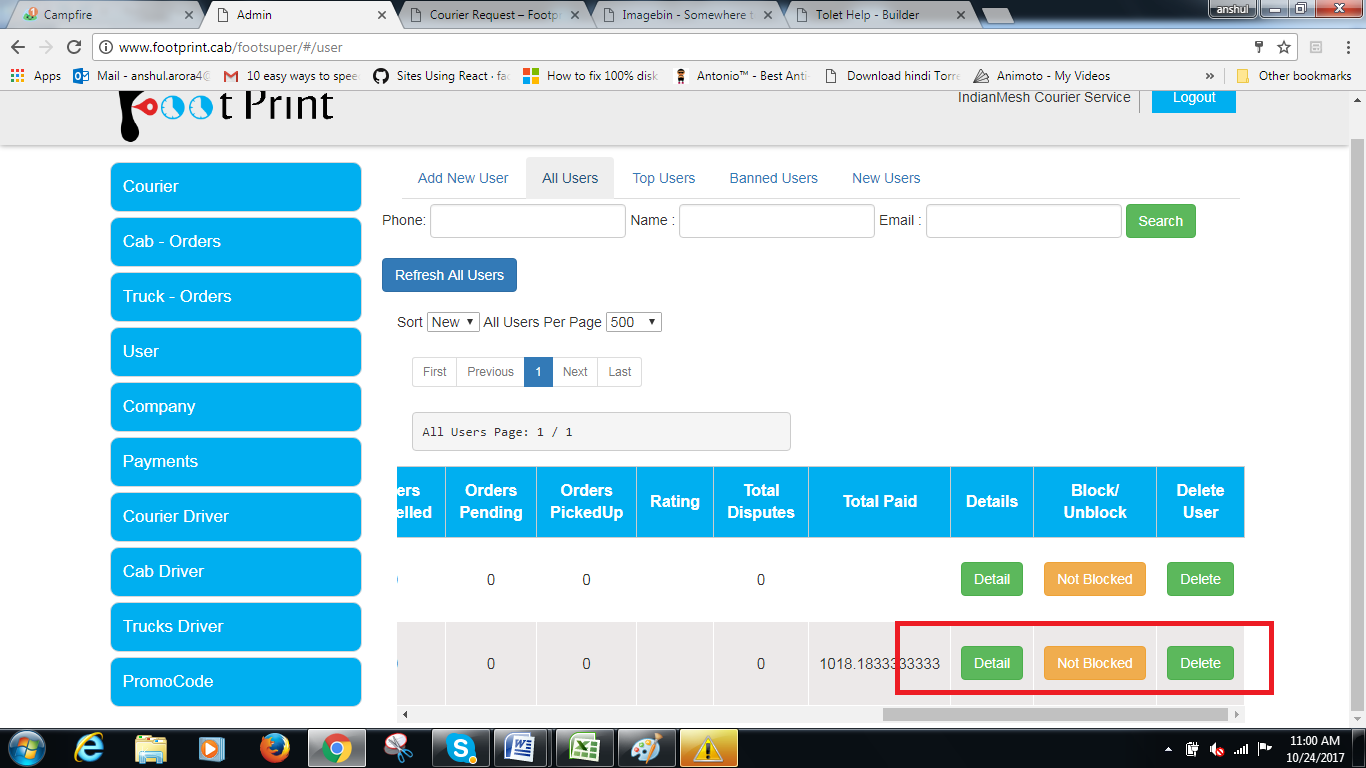This screenshot has width=1366, height=768.
Task: Open Skype from taskbar
Action: (461, 748)
